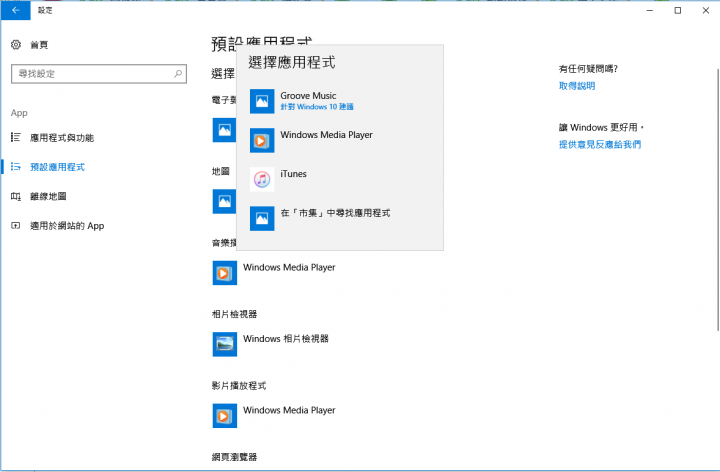The height and width of the screenshot is (472, 720).
Task: Change music player Windows Media Player label
Action: click(289, 267)
